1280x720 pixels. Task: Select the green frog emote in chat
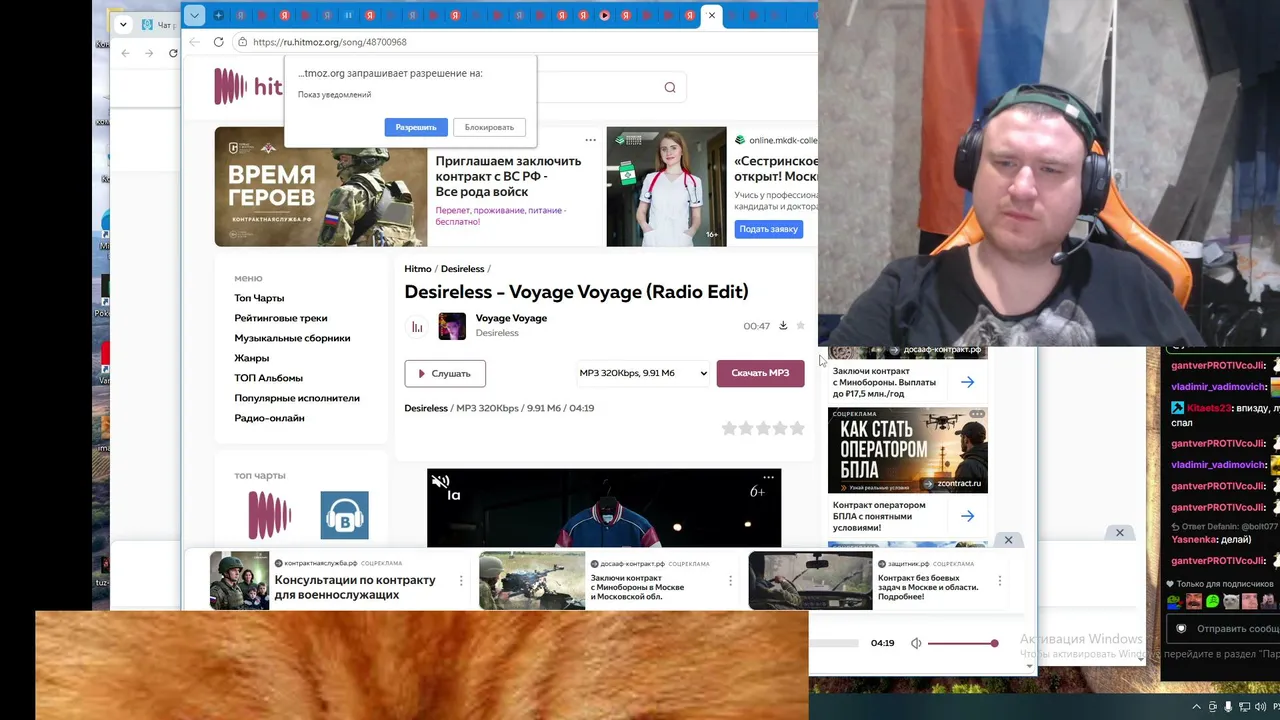tap(1174, 602)
